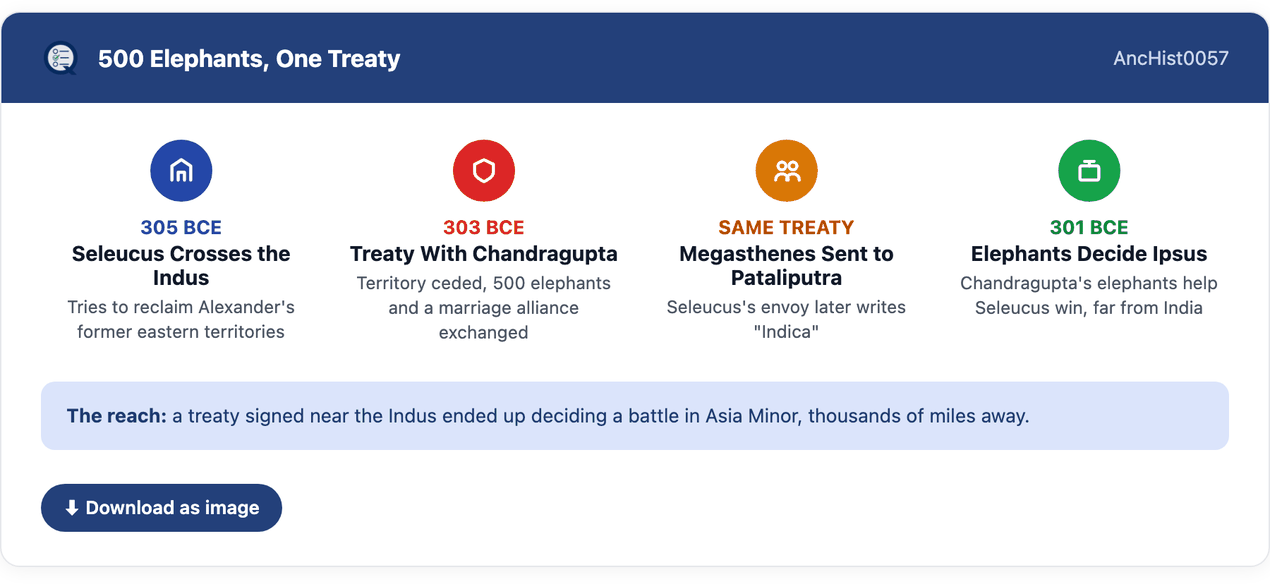1270x584 pixels.
Task: Click the text about Alexander's former eastern territories
Action: [181, 319]
